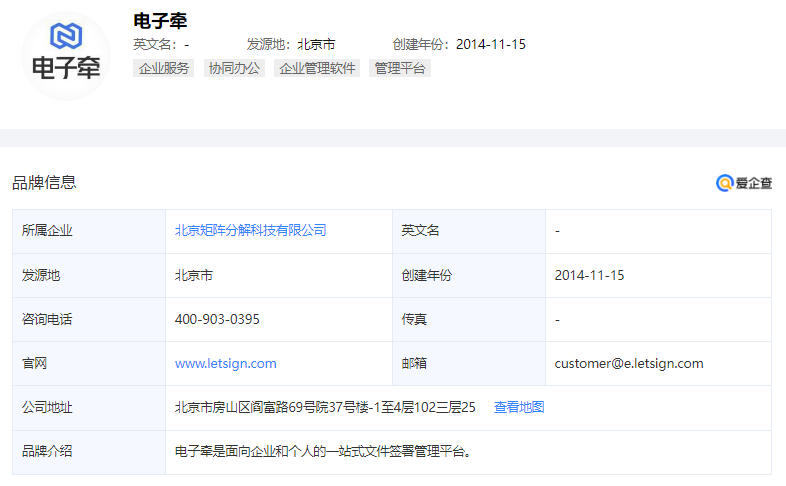The width and height of the screenshot is (786, 486).
Task: Click the header 发源地：北京市 text
Action: coord(291,44)
